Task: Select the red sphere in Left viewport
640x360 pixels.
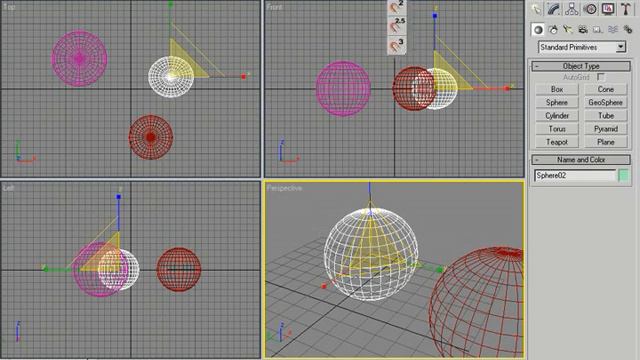Action: tap(179, 269)
